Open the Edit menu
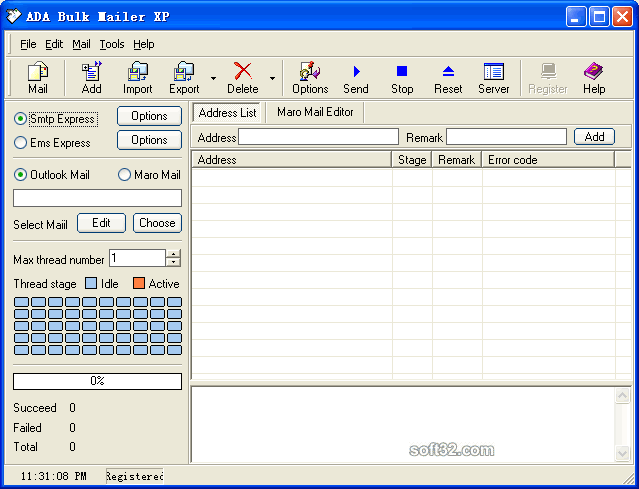Image resolution: width=639 pixels, height=489 pixels. [x=54, y=44]
